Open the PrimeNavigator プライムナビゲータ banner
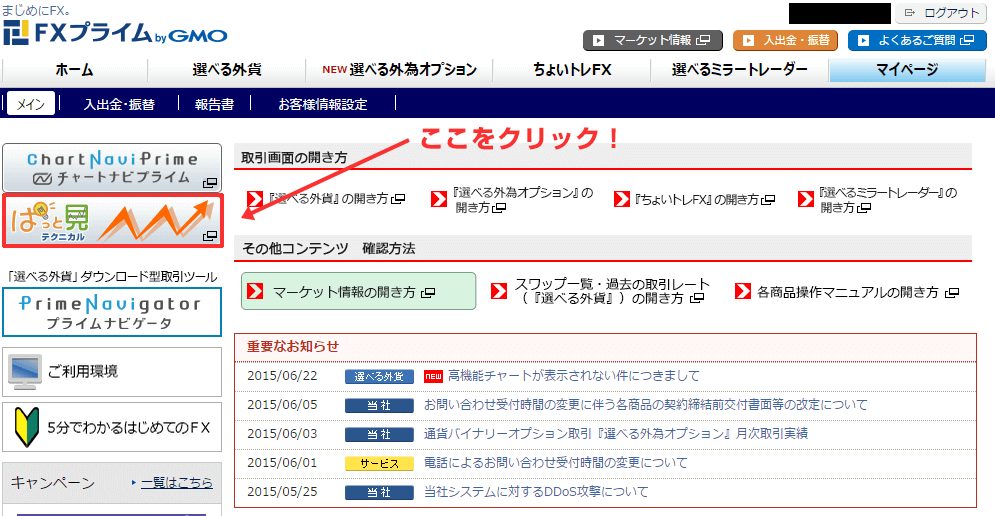The image size is (995, 516). click(x=112, y=312)
